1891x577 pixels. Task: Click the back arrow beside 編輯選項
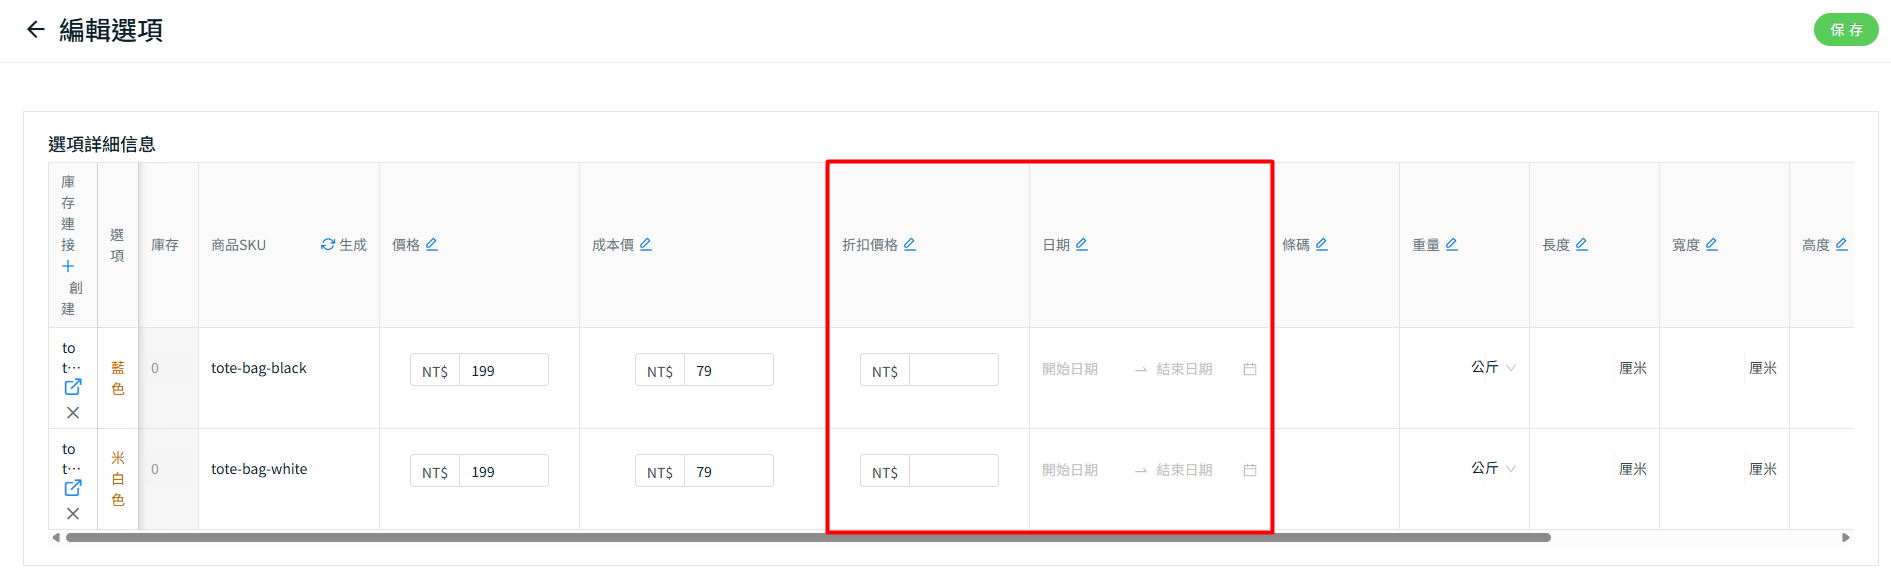36,30
